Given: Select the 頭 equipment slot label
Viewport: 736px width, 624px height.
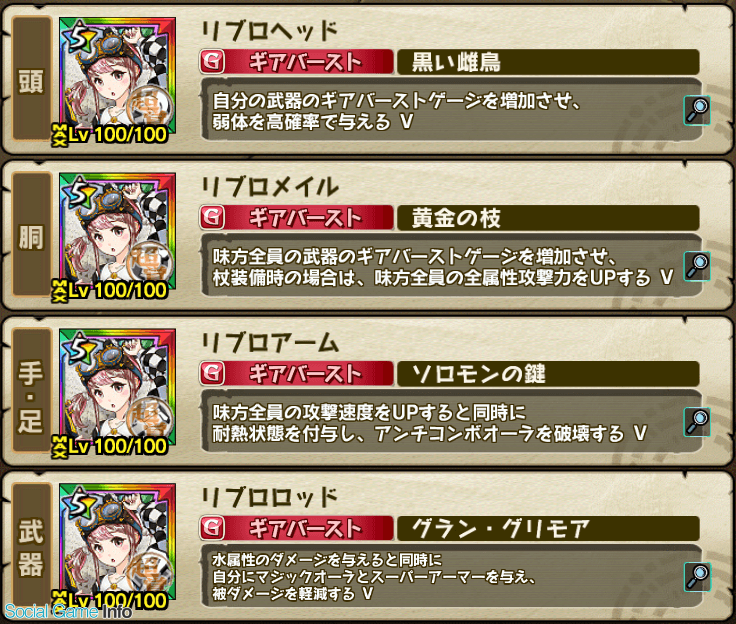Looking at the screenshot, I should click(31, 78).
